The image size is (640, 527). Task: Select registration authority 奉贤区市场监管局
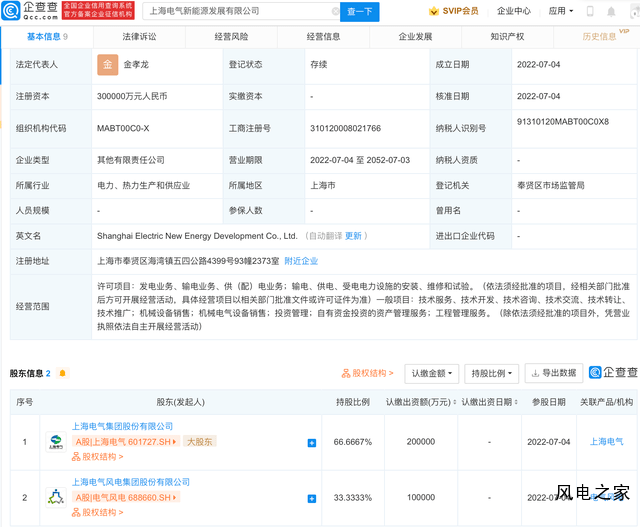(551, 186)
